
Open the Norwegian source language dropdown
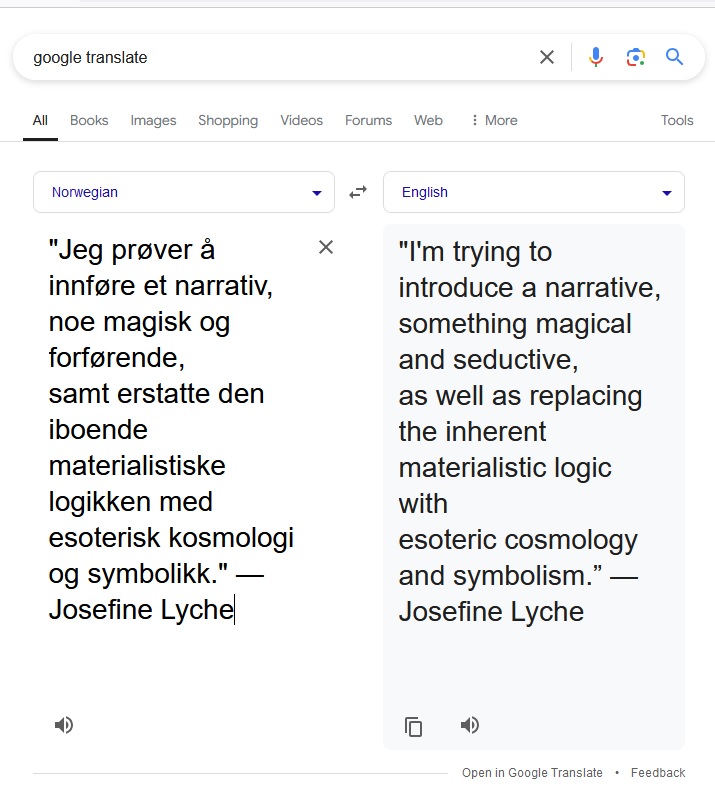(184, 192)
